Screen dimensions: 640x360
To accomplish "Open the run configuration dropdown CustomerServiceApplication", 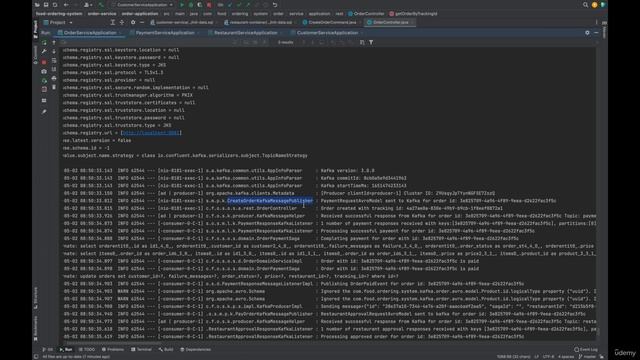I will [x=142, y=5].
